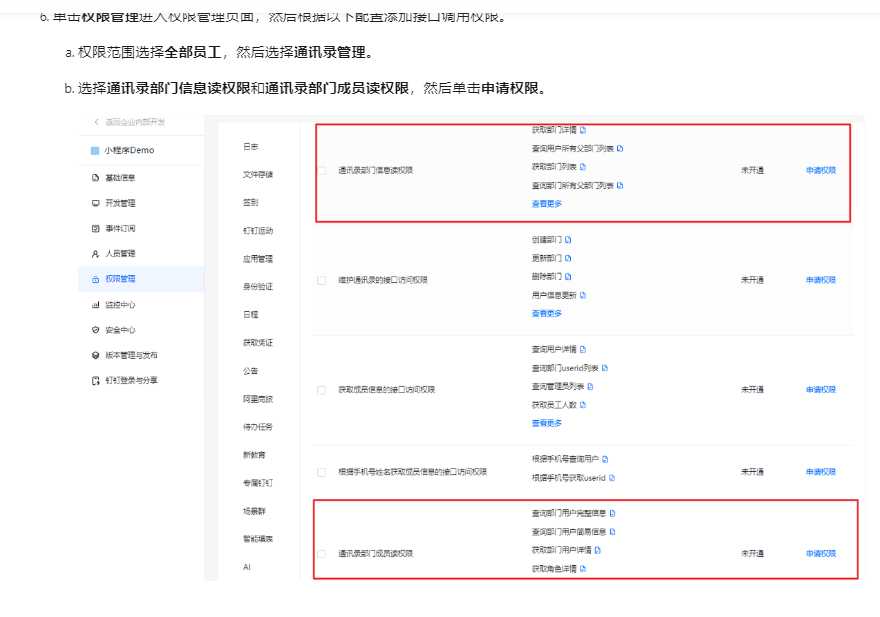Click the 人员管理 person icon
The width and height of the screenshot is (880, 617).
tap(95, 254)
